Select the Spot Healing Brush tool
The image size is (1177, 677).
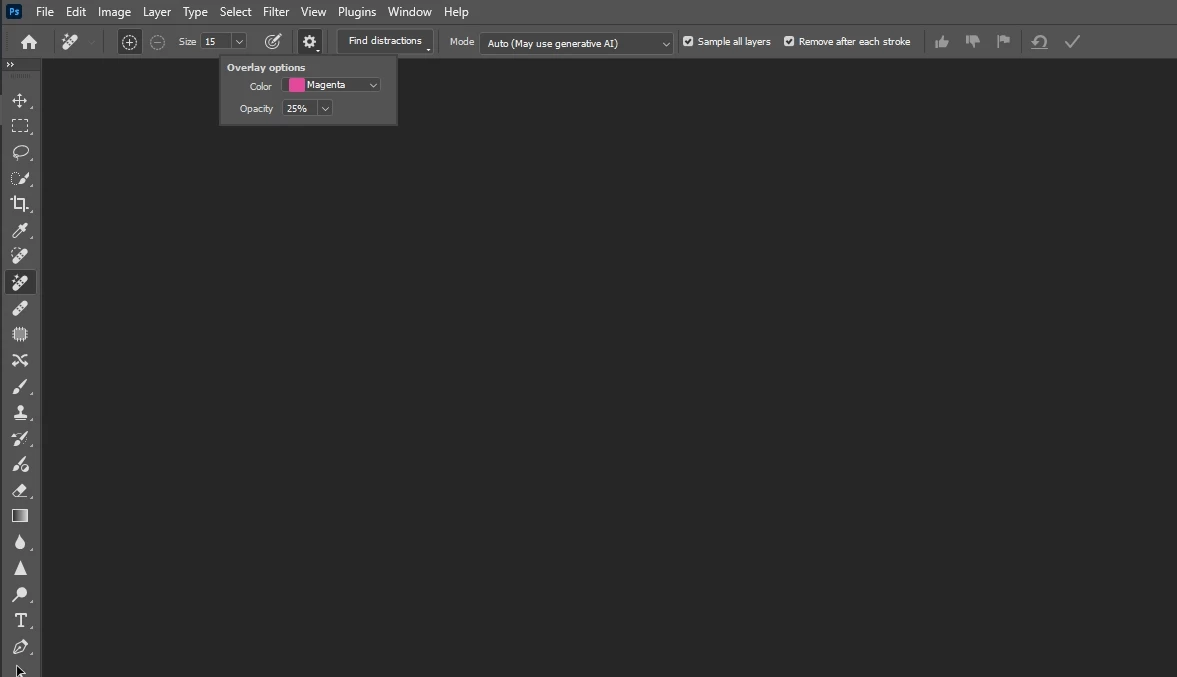pos(20,256)
